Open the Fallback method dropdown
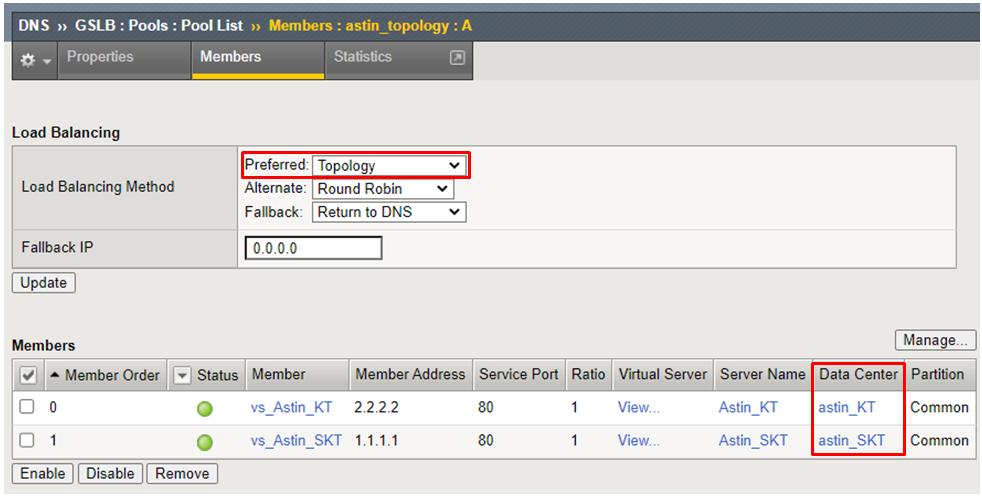The height and width of the screenshot is (498, 982). point(389,212)
